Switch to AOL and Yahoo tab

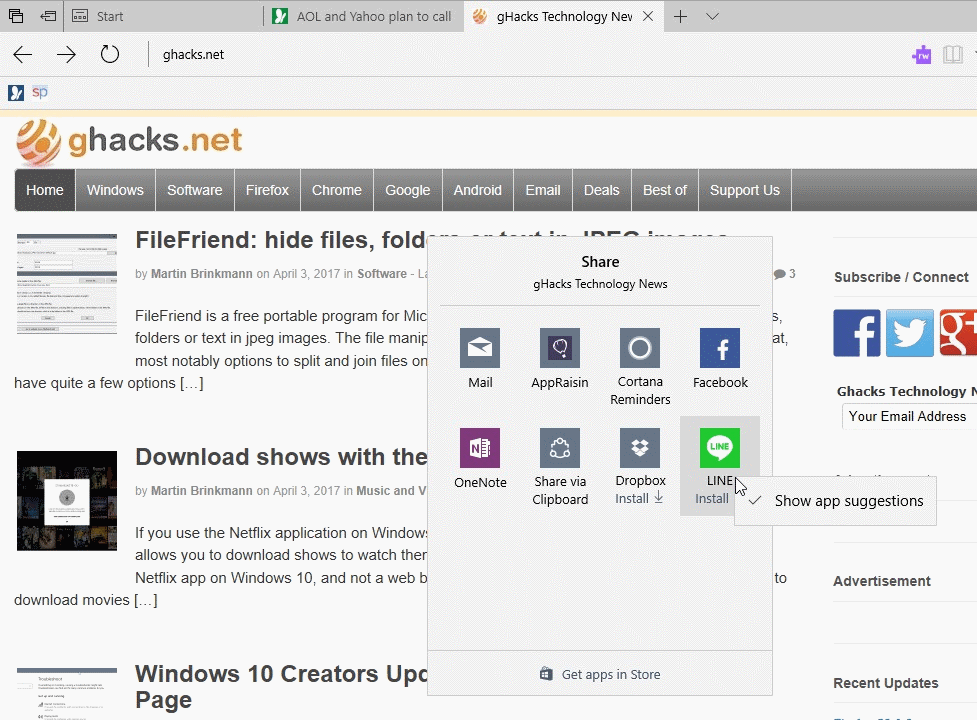[364, 16]
